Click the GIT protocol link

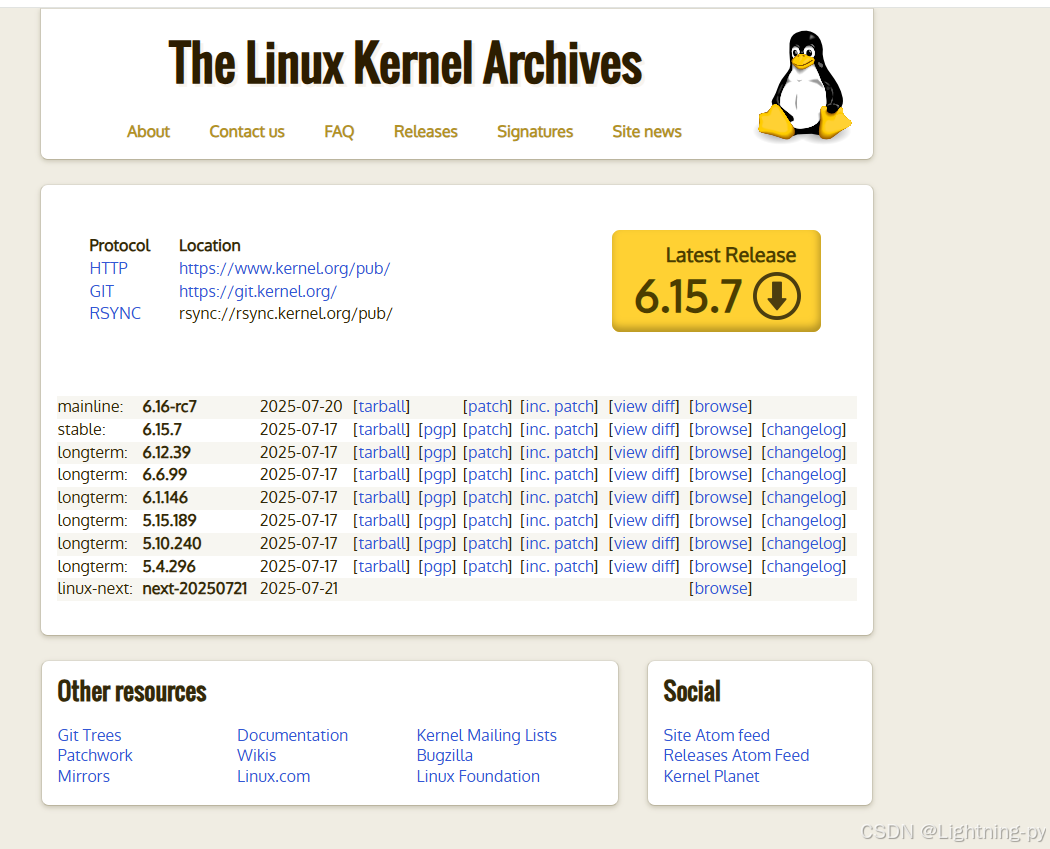[102, 291]
